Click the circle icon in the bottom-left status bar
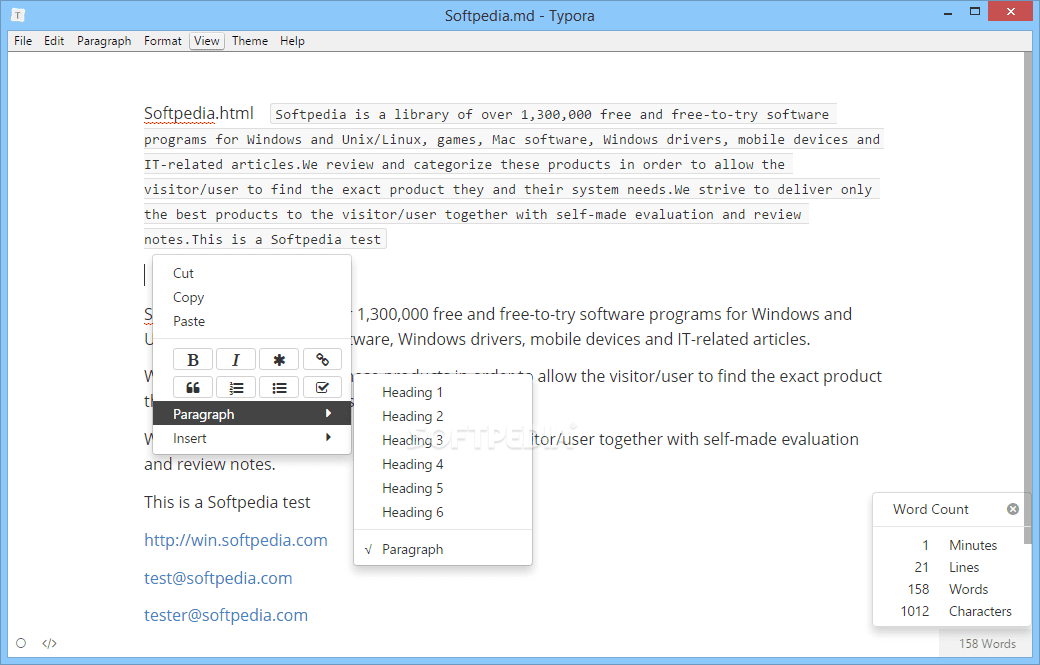 pos(21,643)
